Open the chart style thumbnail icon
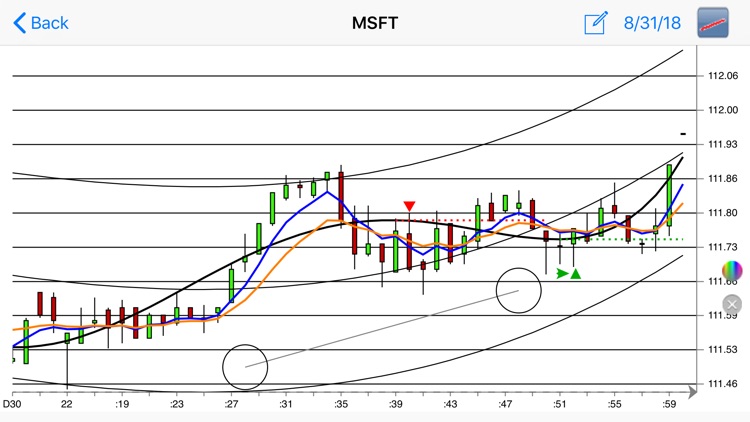 click(713, 22)
